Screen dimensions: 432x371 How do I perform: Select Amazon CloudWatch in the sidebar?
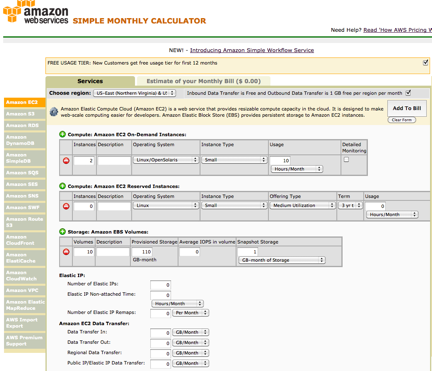(x=25, y=276)
